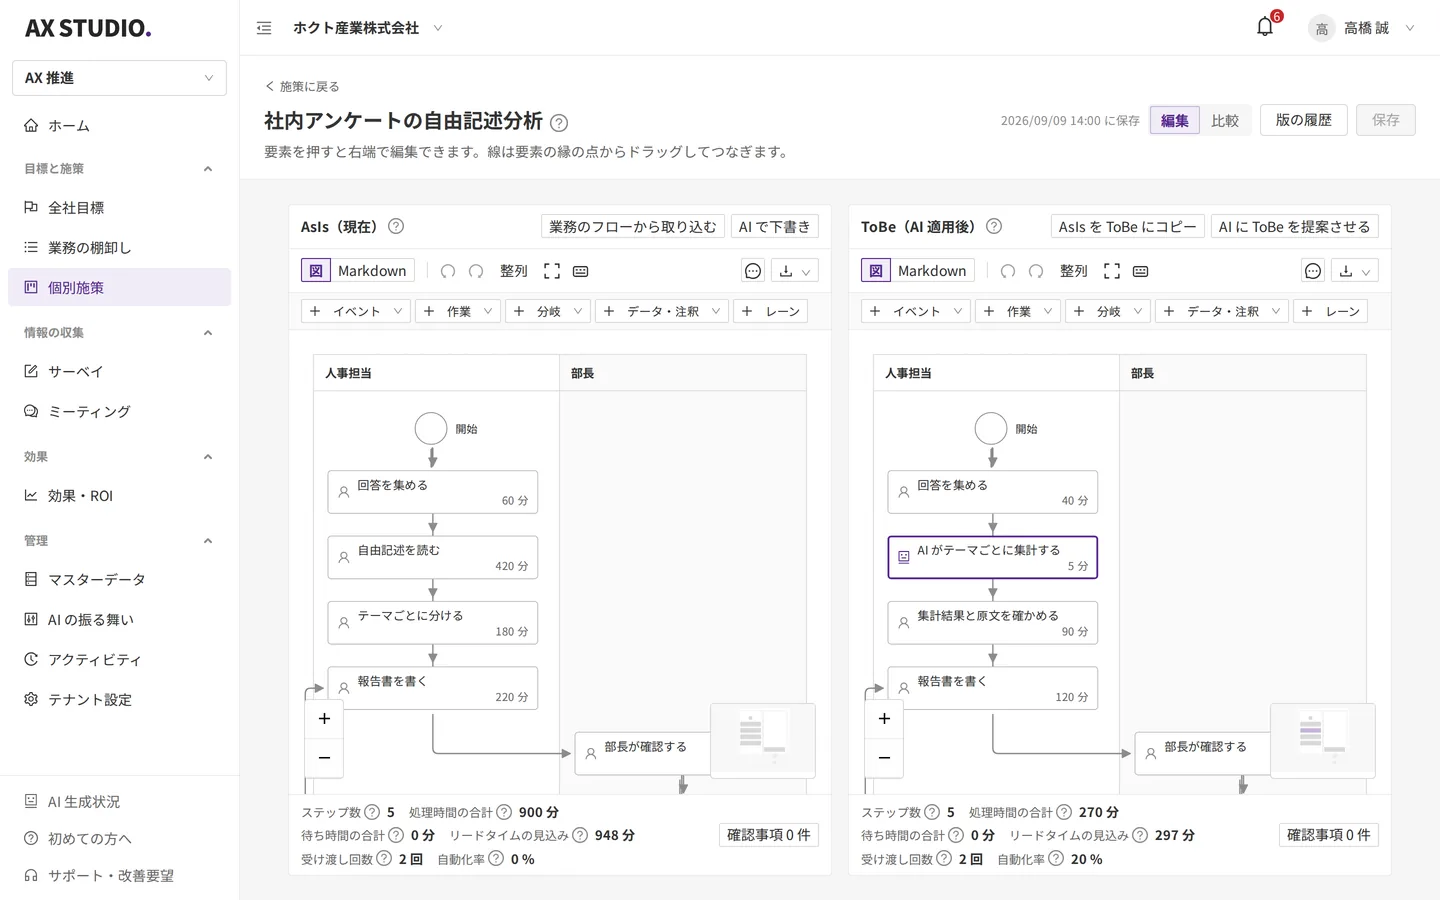Open AsIs 確認事項 0 件 button

pyautogui.click(x=769, y=835)
